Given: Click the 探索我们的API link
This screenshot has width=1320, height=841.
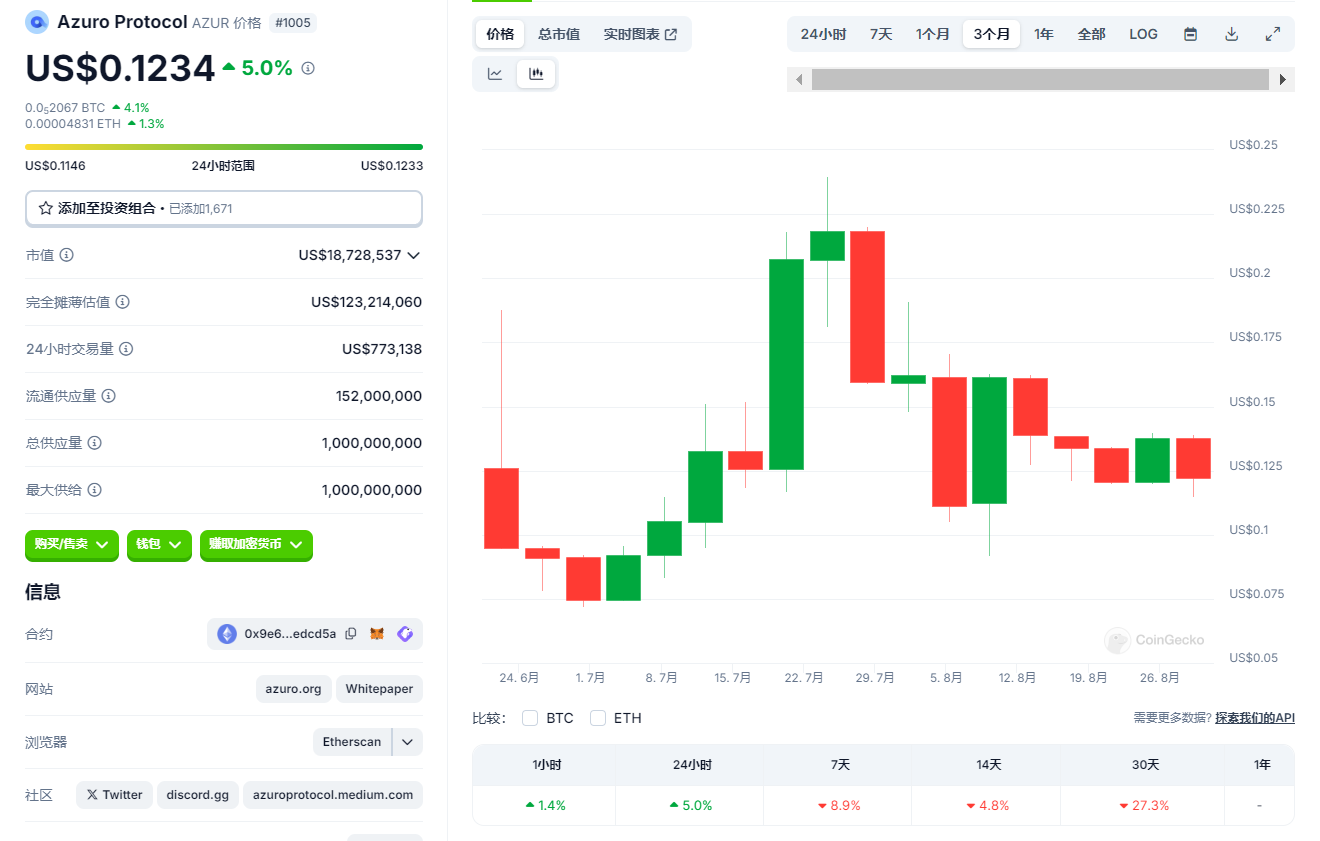Looking at the screenshot, I should (x=1255, y=718).
